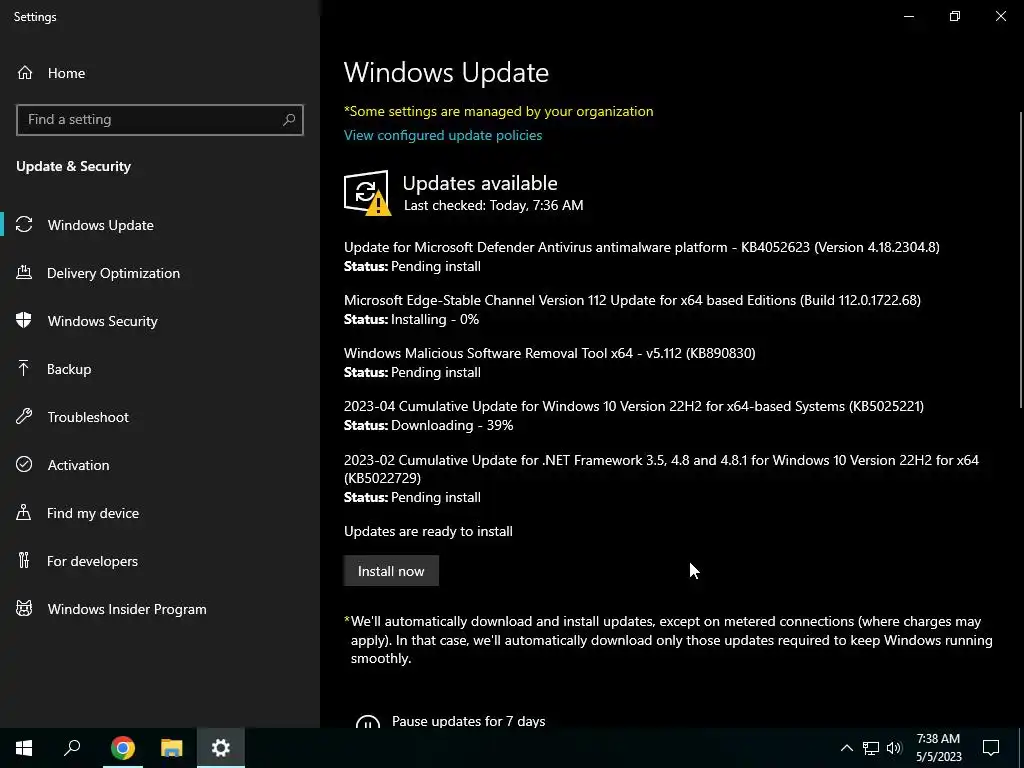Viewport: 1024px width, 768px height.
Task: Click the Settings gear on the taskbar
Action: 221,748
